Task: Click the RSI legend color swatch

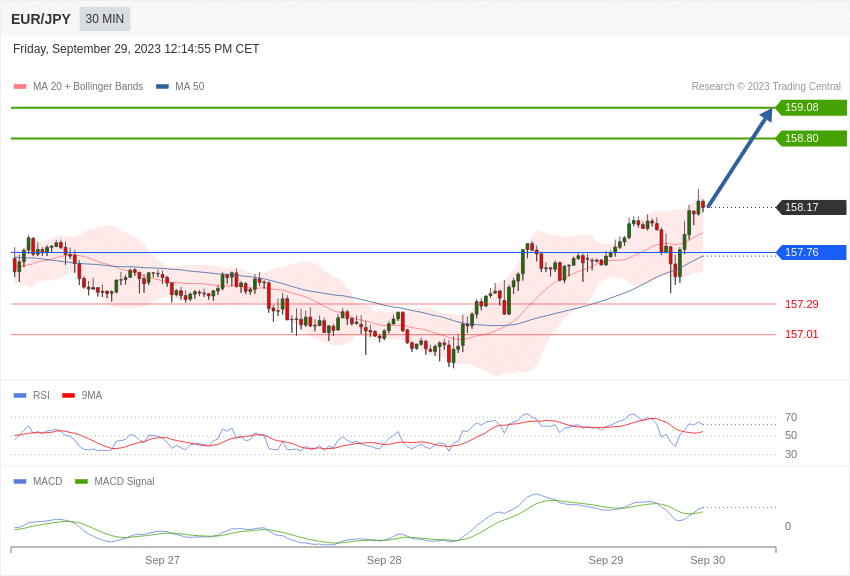Action: pyautogui.click(x=20, y=396)
